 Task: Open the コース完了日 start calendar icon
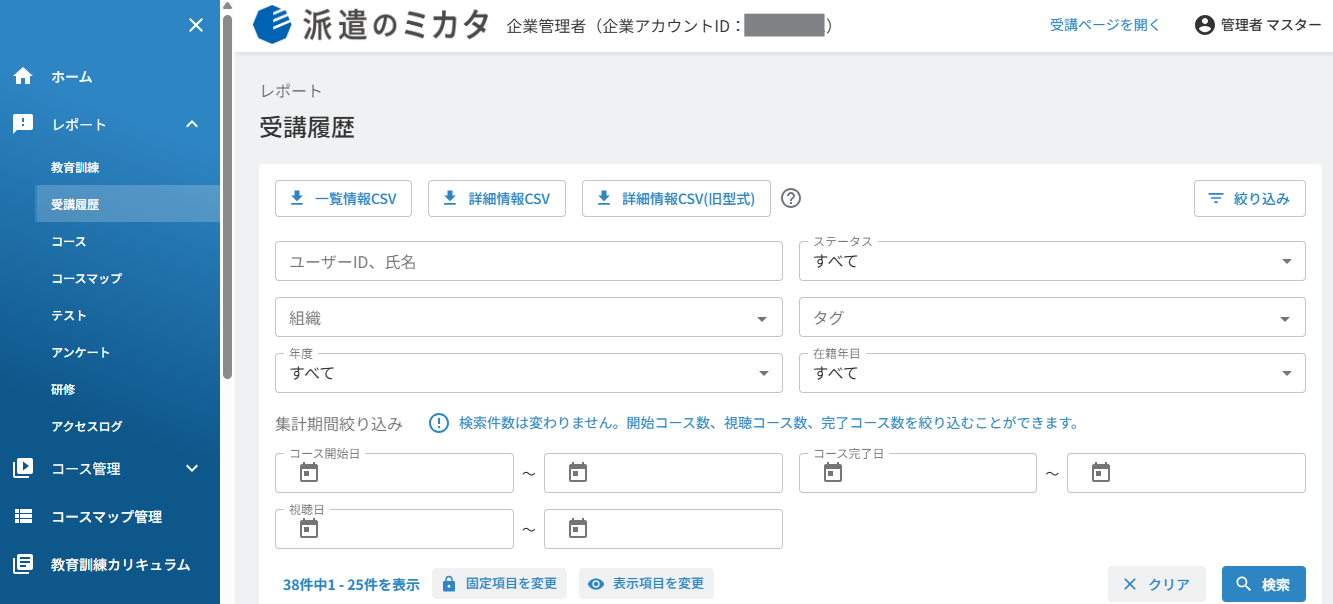pyautogui.click(x=833, y=473)
